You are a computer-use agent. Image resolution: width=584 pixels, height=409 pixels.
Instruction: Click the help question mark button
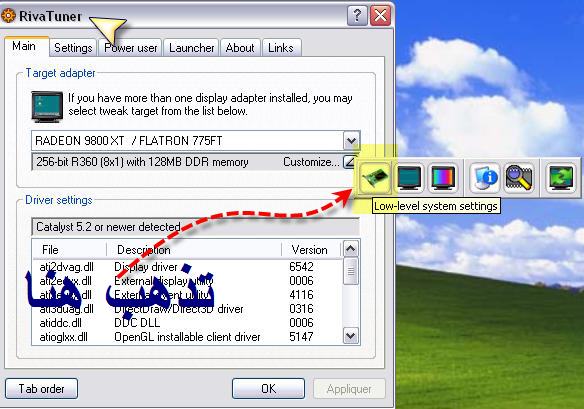(357, 16)
